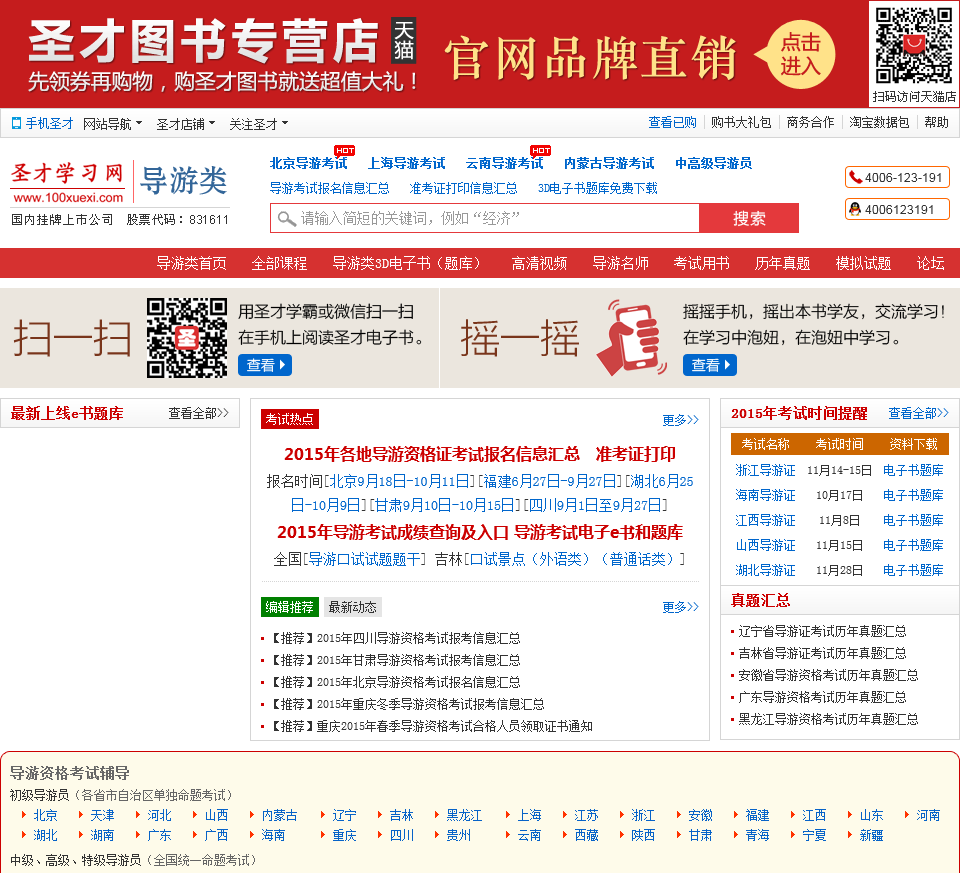This screenshot has height=873, width=960.
Task: Select 四川 in 初级导游员 region list
Action: pyautogui.click(x=402, y=835)
